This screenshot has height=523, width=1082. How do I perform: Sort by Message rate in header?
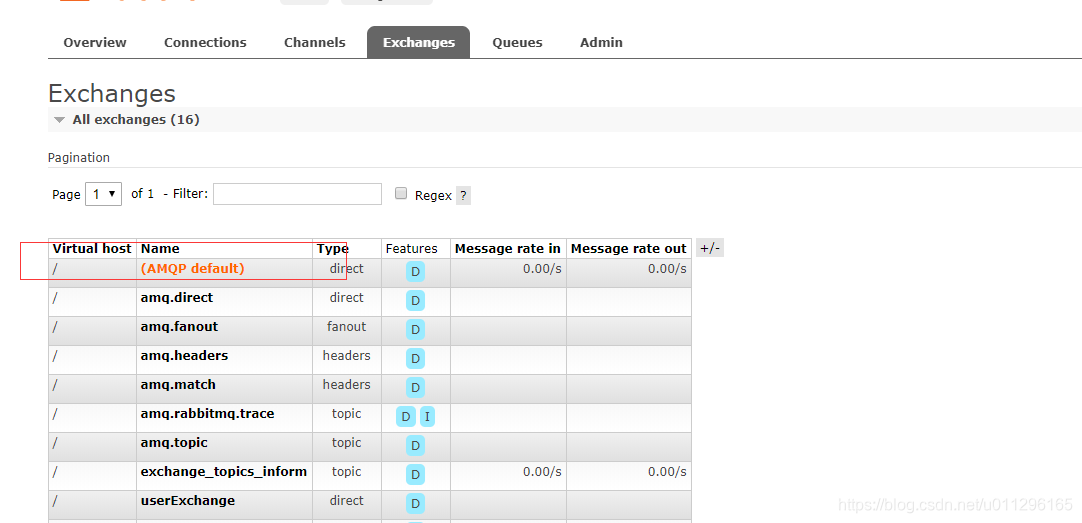[508, 248]
